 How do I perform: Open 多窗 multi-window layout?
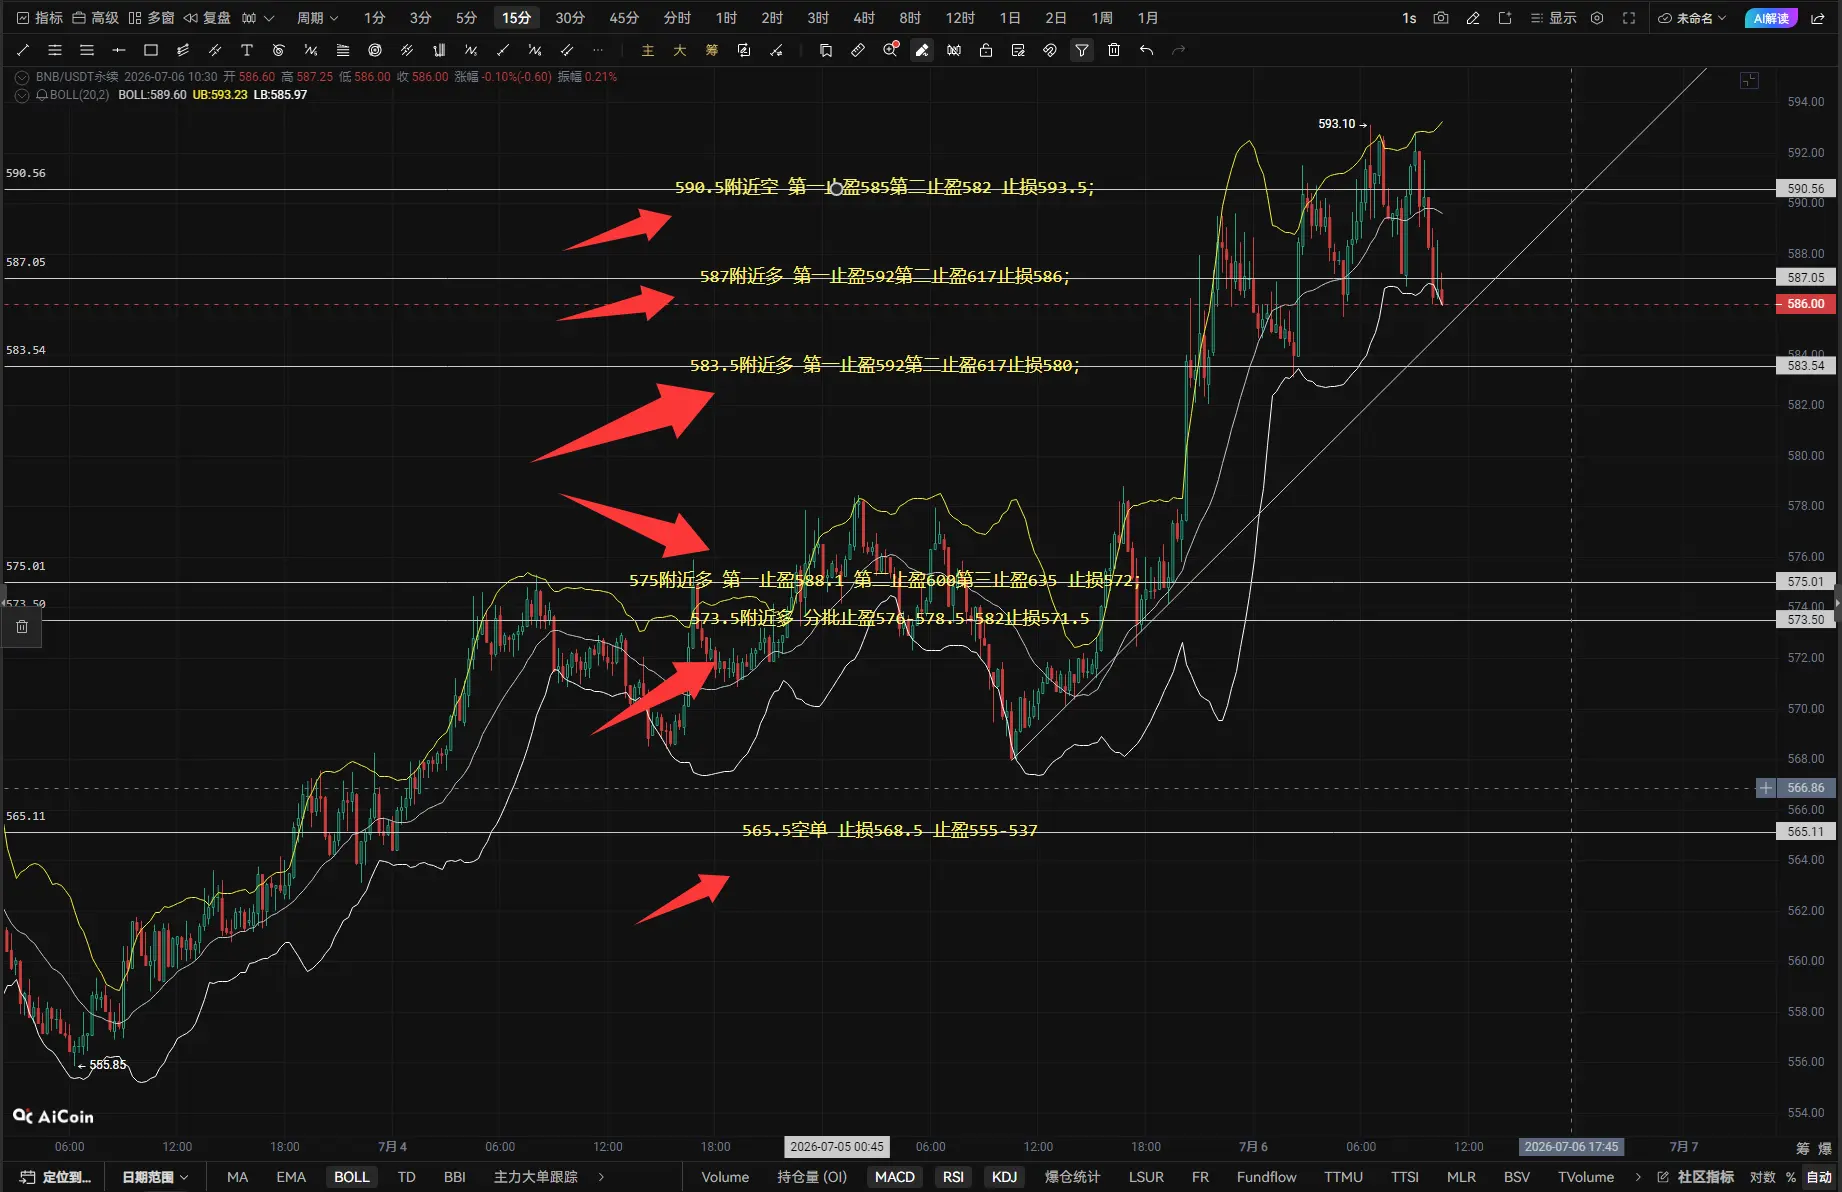[151, 18]
